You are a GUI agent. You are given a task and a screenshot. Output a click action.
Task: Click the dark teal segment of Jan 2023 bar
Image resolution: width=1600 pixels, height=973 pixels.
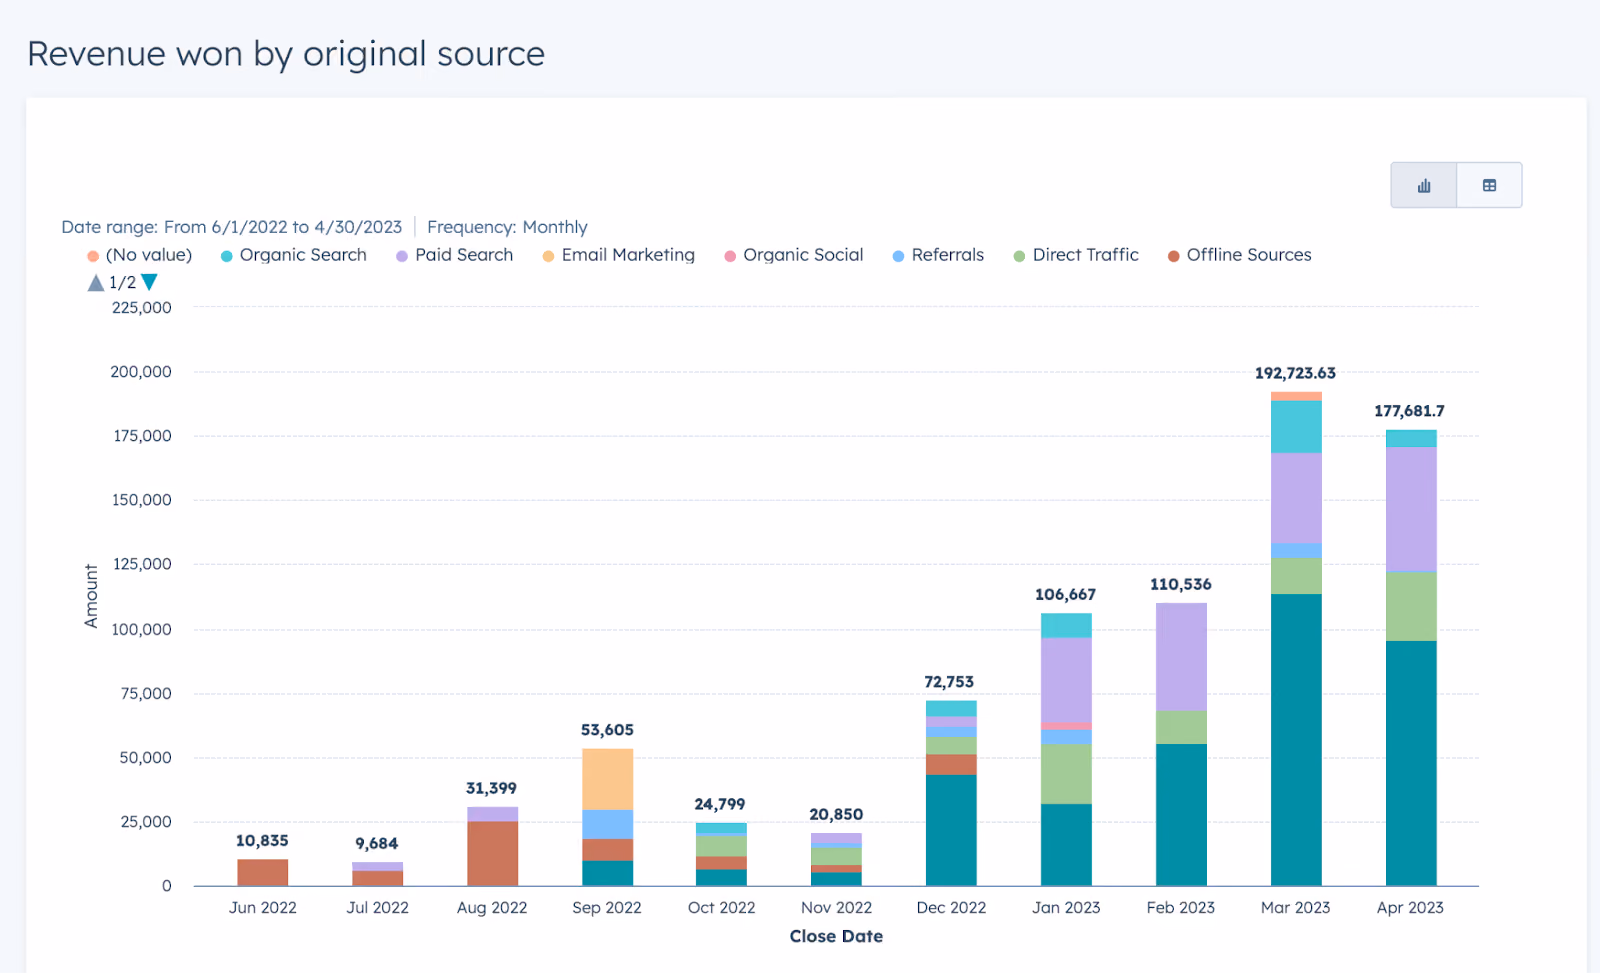click(1066, 845)
